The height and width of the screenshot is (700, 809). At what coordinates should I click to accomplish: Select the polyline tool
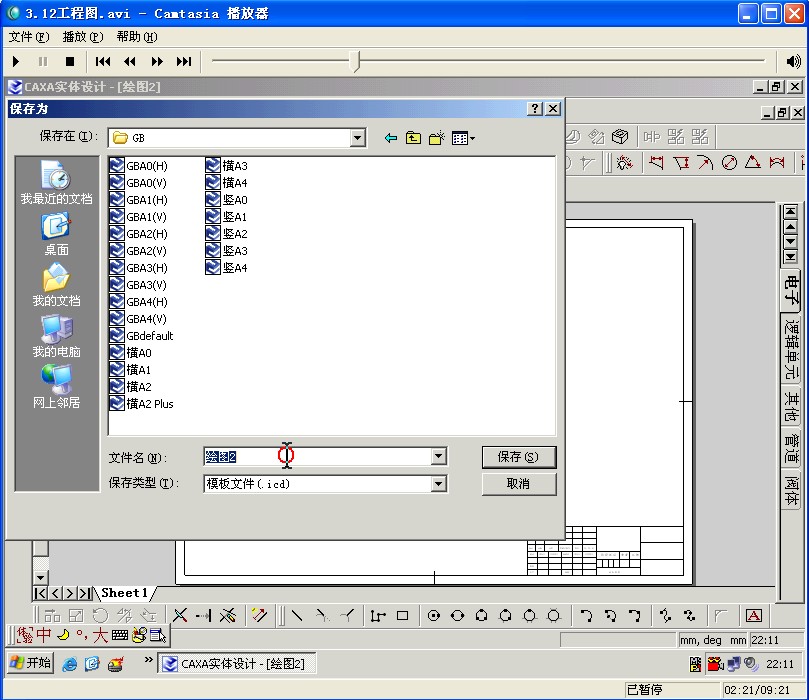tap(378, 615)
